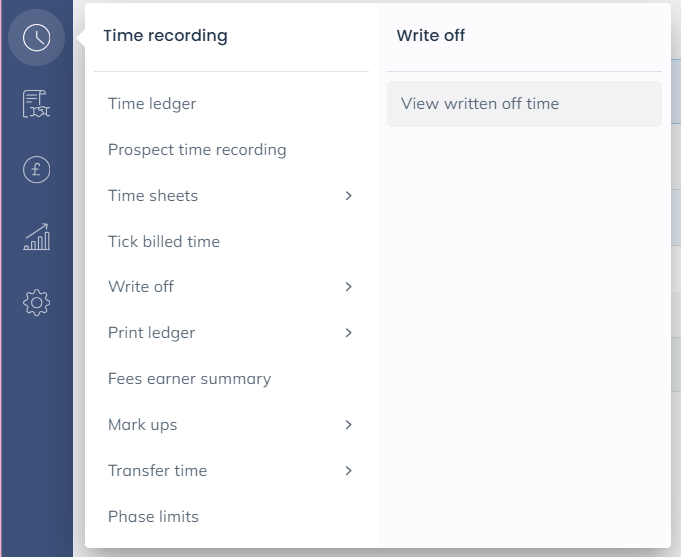
Task: Click View written off time
Action: (x=480, y=104)
